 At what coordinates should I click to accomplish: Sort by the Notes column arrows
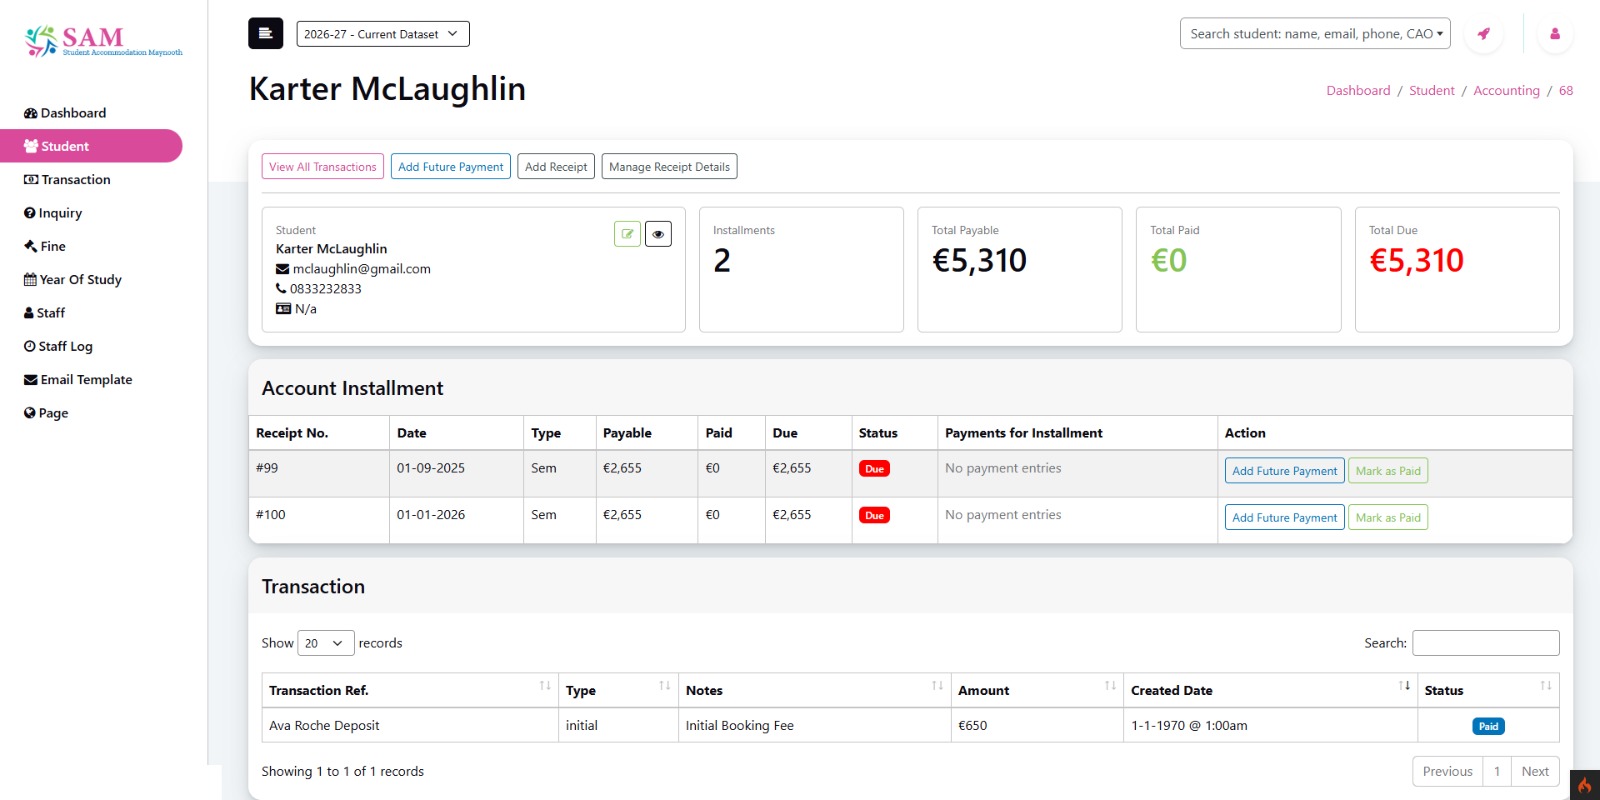pos(937,686)
